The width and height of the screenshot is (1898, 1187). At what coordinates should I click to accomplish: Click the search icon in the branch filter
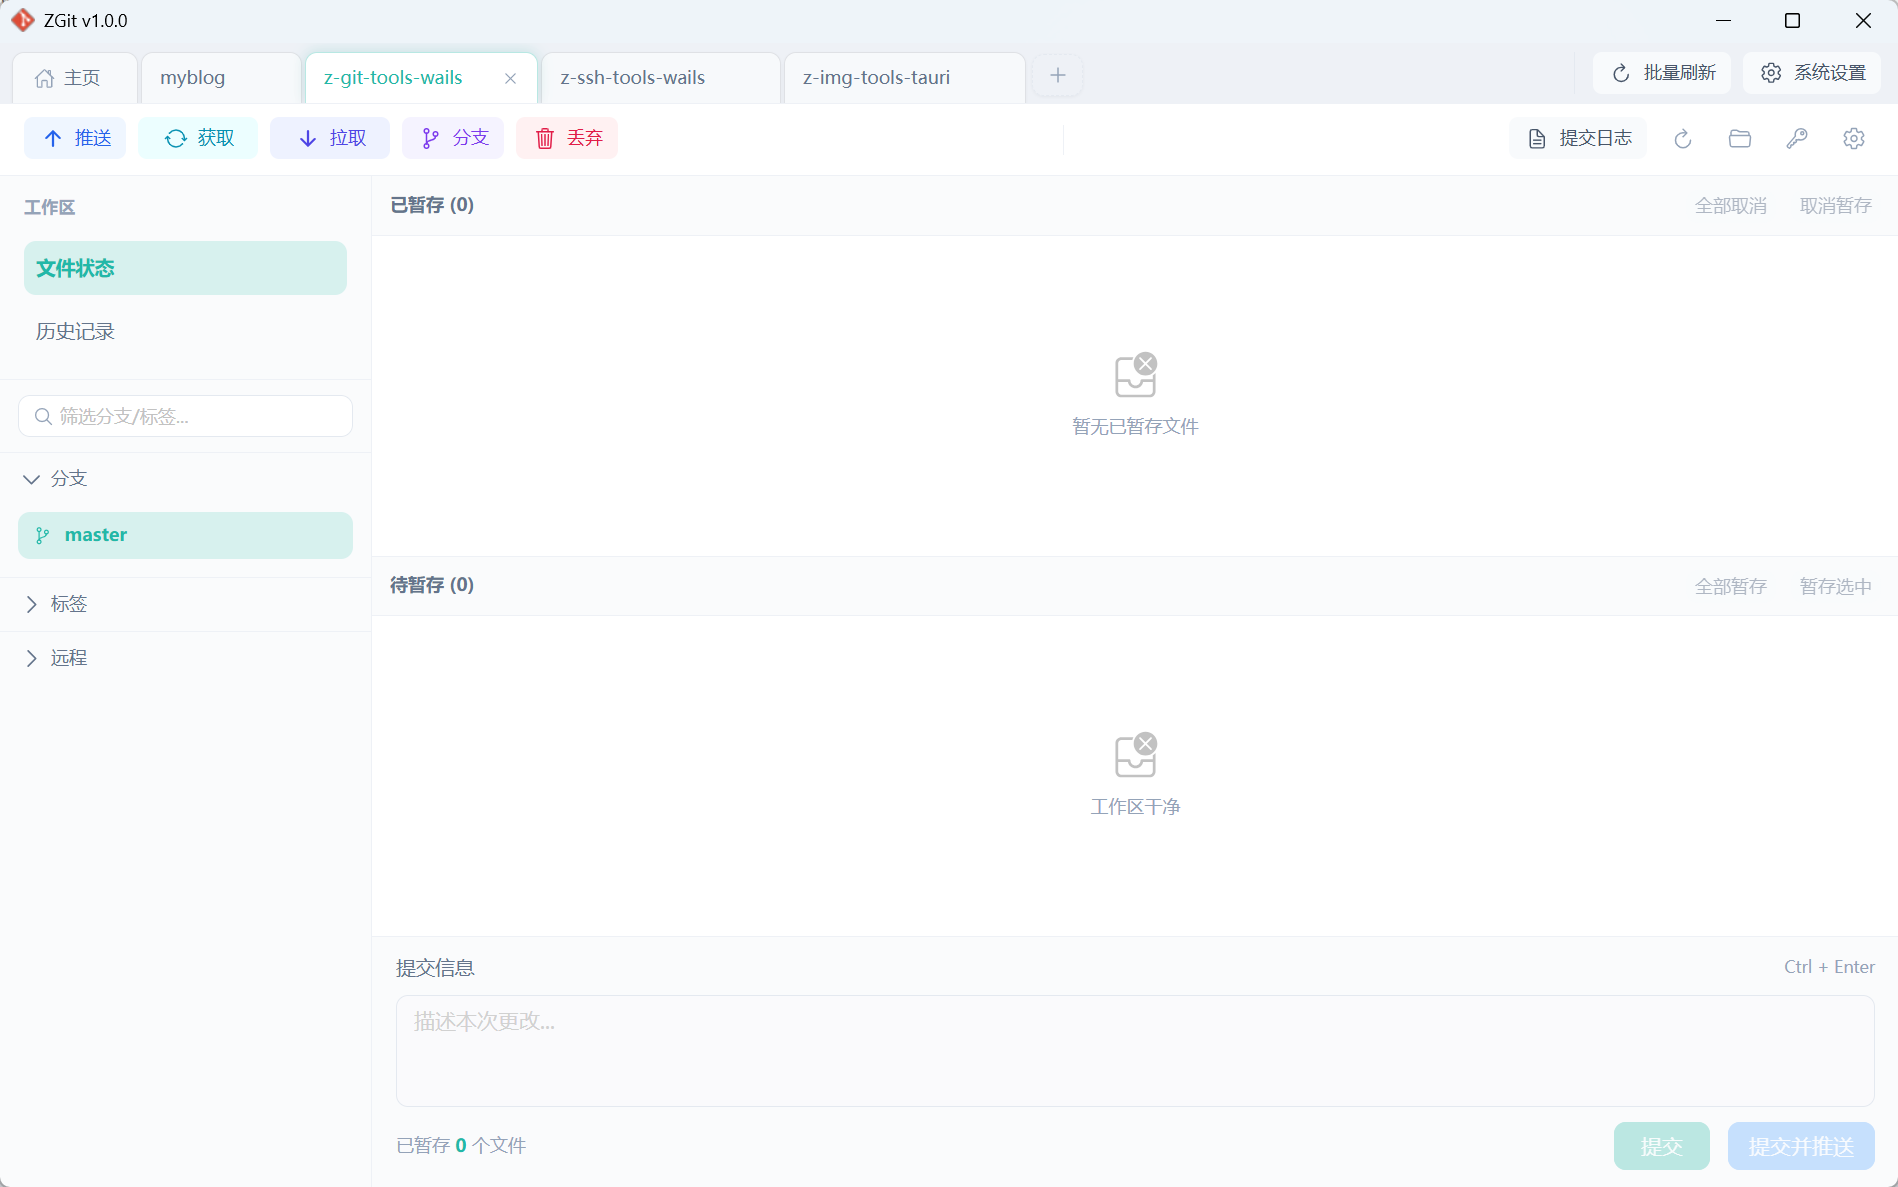coord(43,416)
